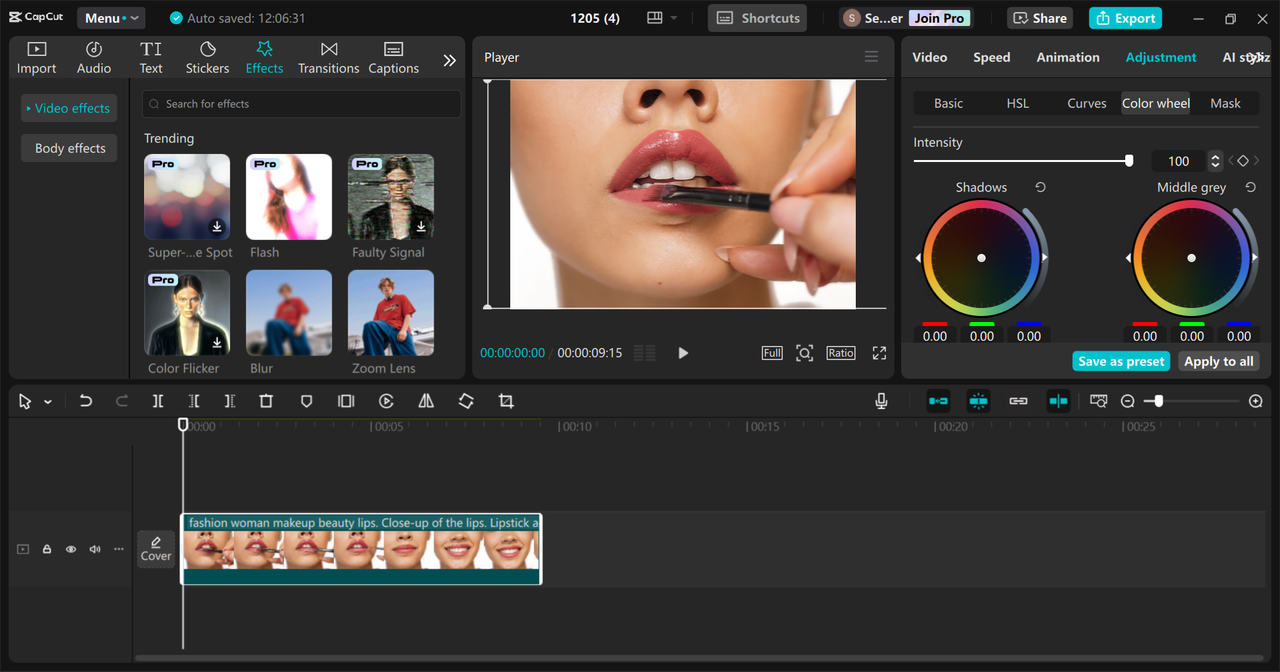Click Save as preset button
Image resolution: width=1280 pixels, height=672 pixels.
1121,361
